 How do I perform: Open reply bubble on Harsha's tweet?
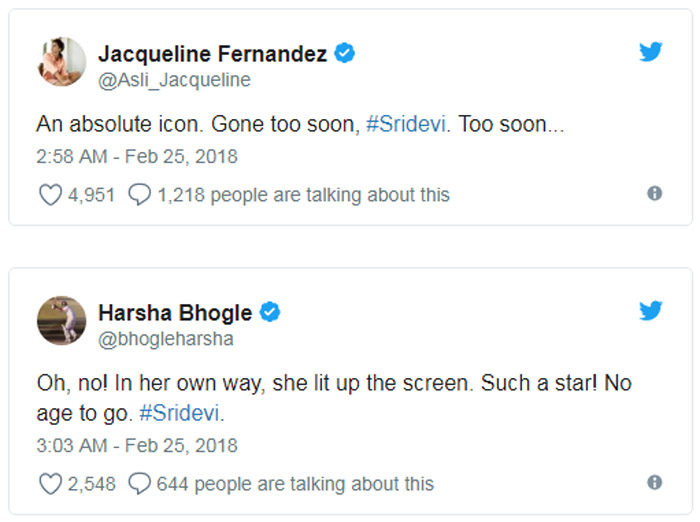point(140,484)
